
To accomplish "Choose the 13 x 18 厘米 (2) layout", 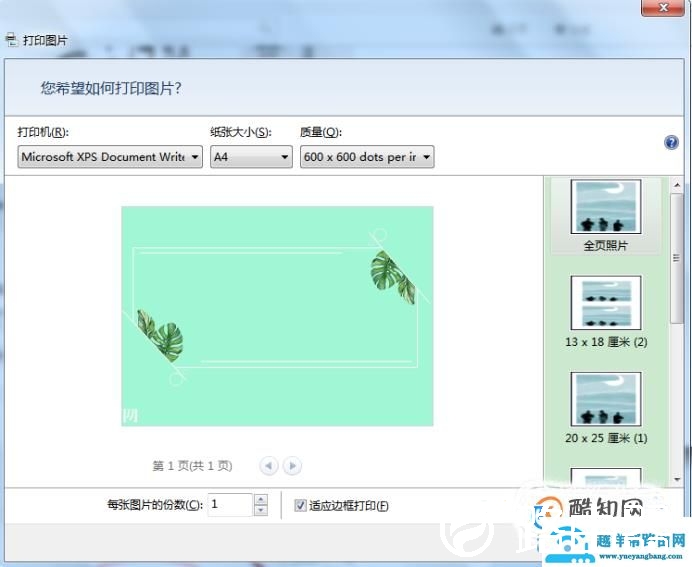I will pyautogui.click(x=605, y=312).
